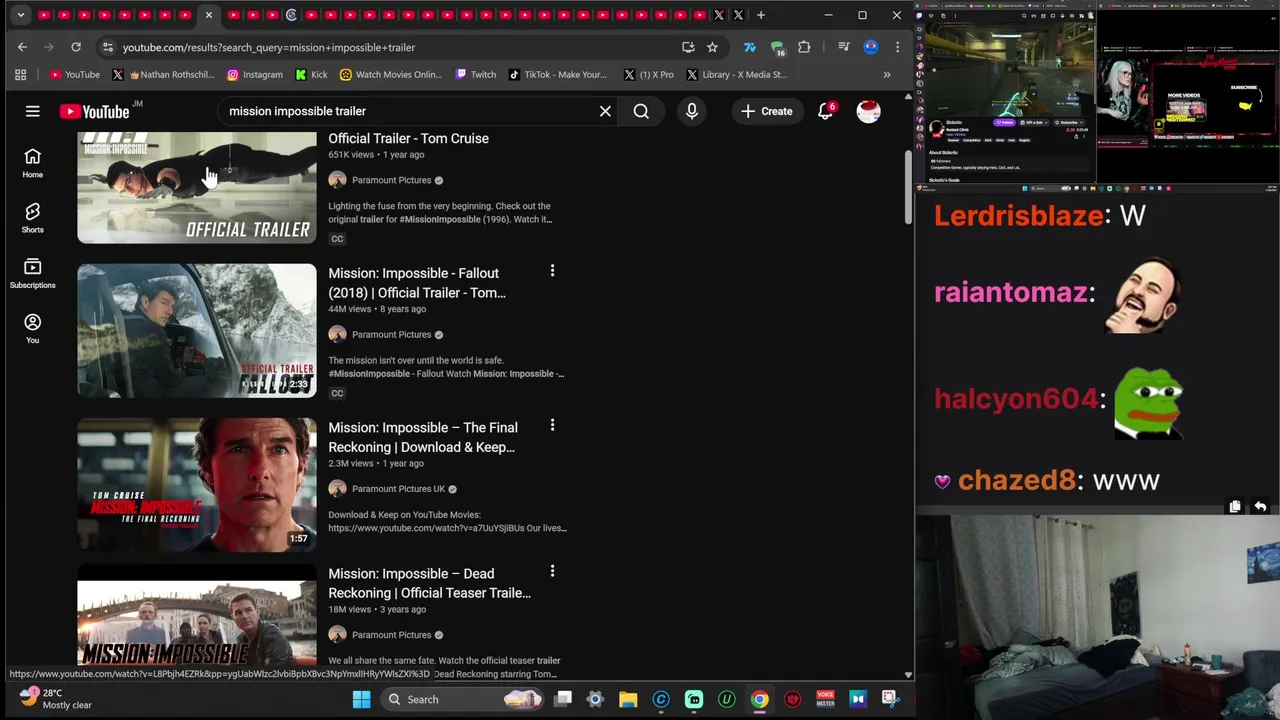Viewport: 1280px width, 720px height.
Task: Open the media controls icon
Action: coord(843,47)
